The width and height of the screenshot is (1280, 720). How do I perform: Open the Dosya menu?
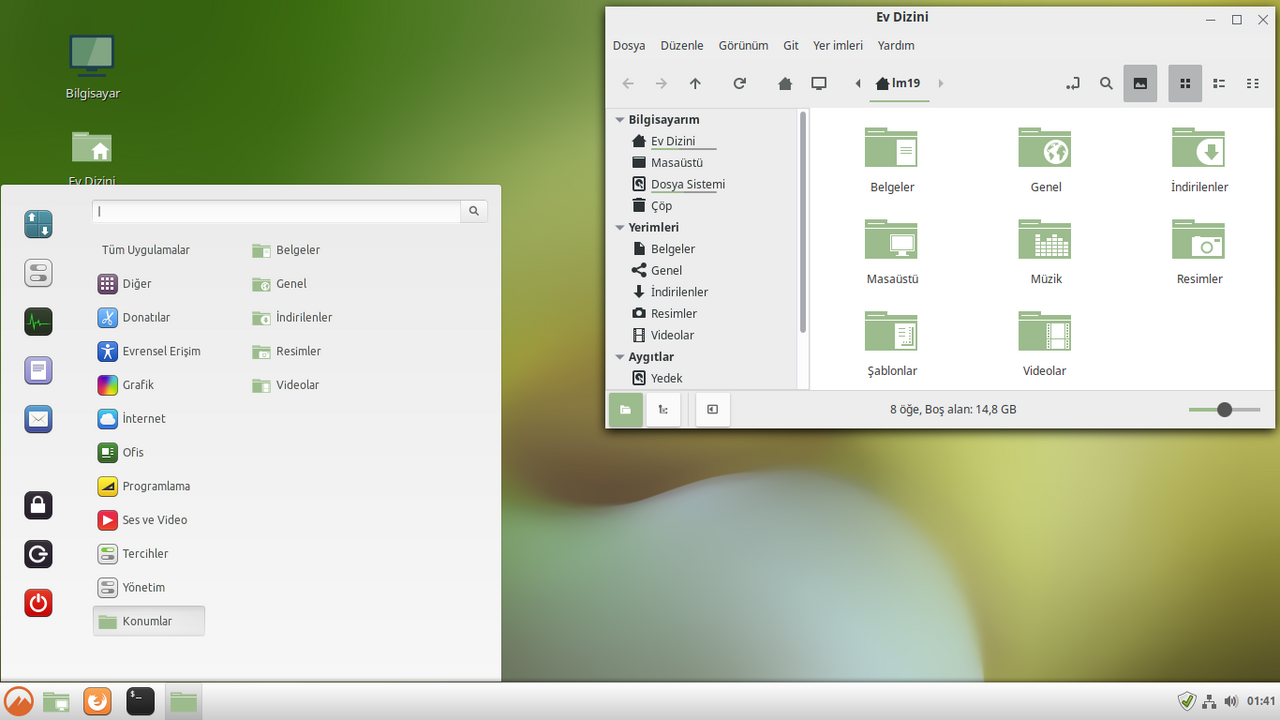[629, 46]
